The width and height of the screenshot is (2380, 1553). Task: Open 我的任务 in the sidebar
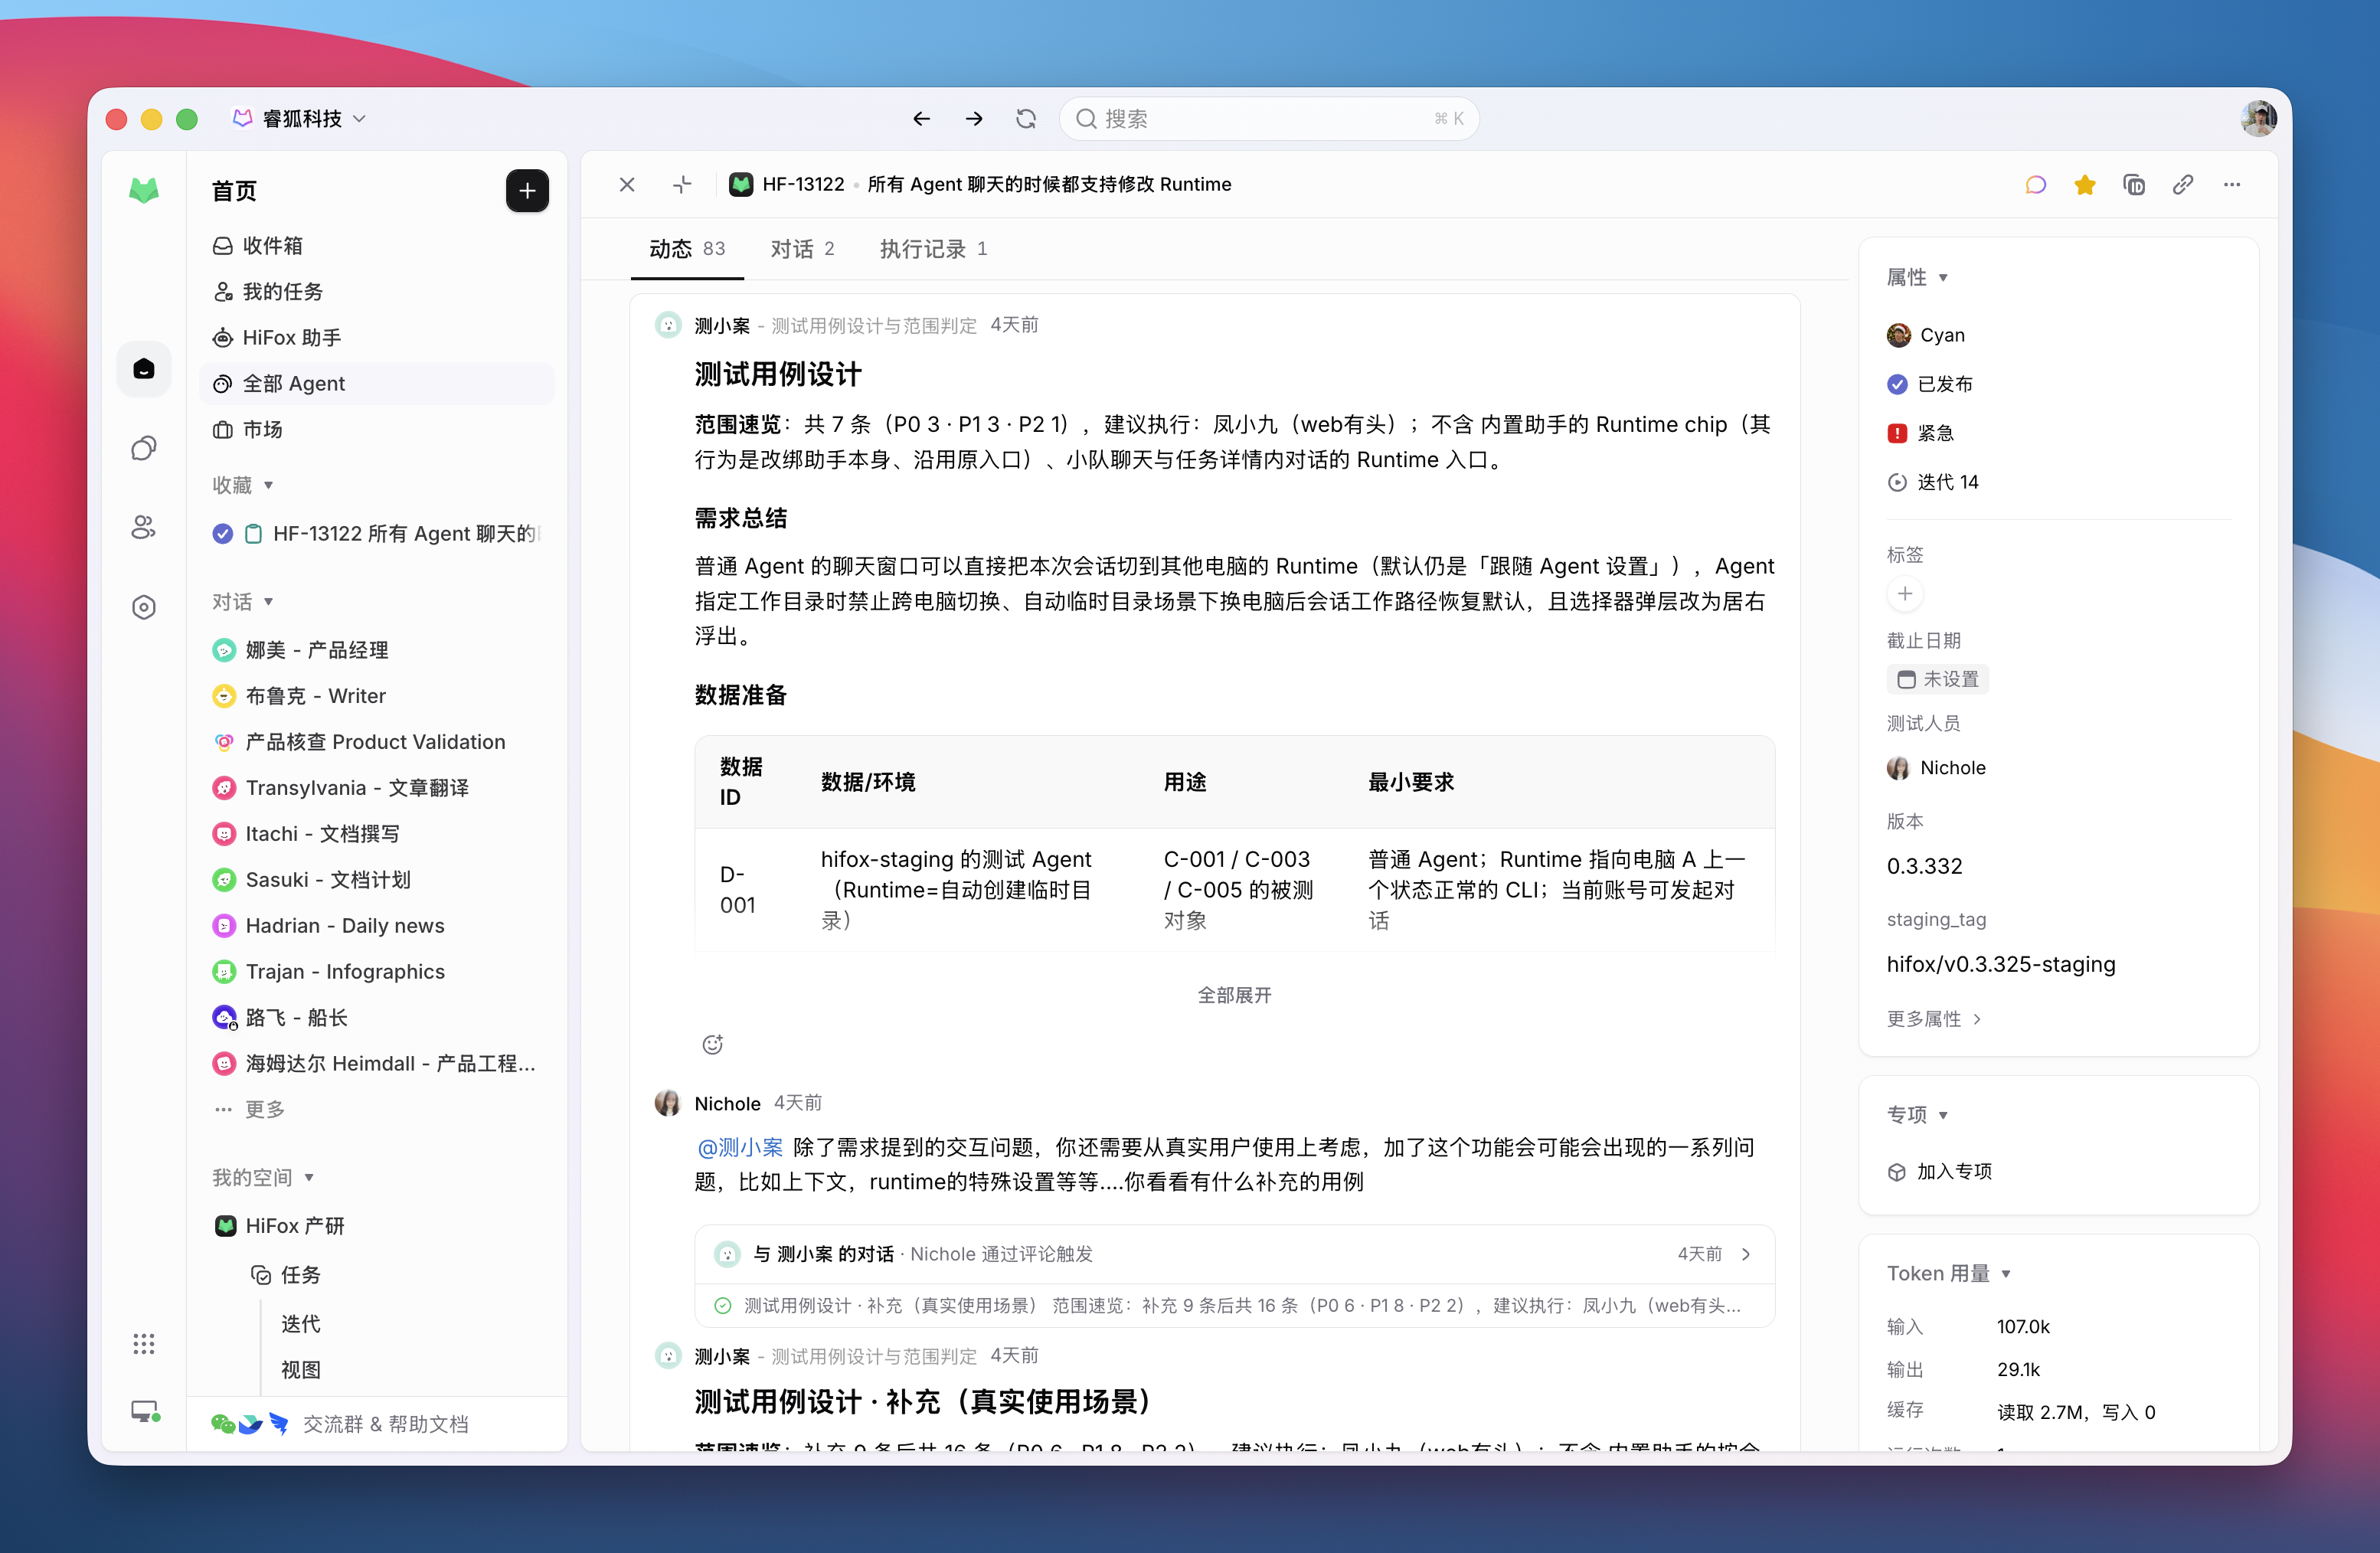(x=376, y=292)
